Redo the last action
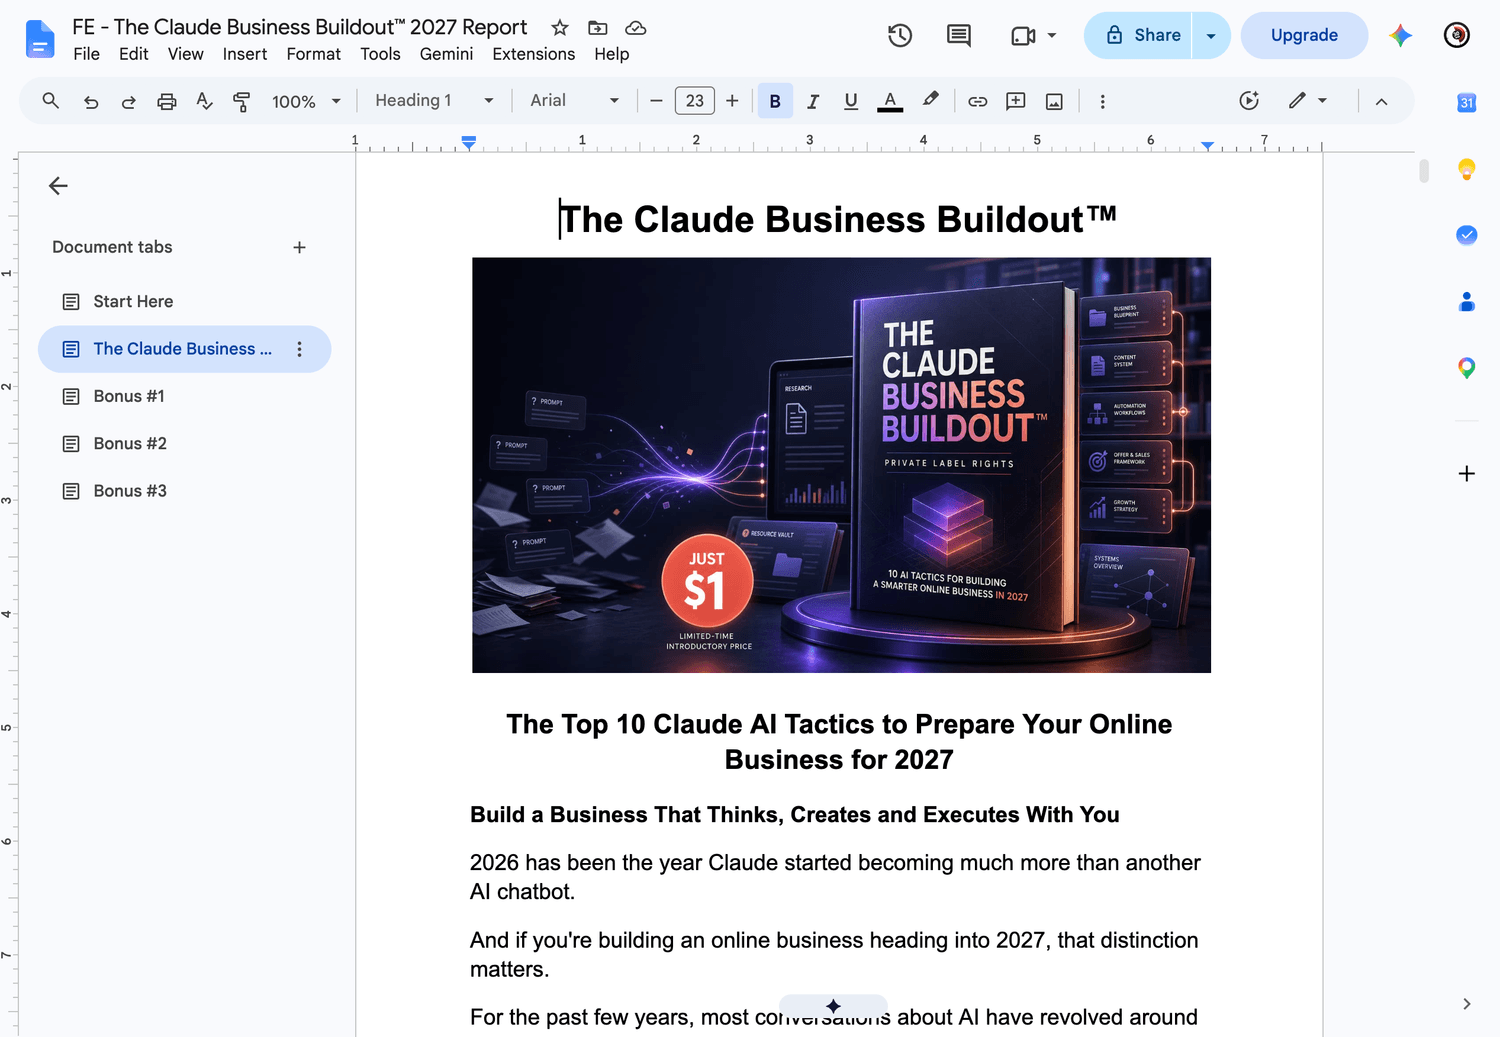This screenshot has height=1037, width=1500. (129, 101)
